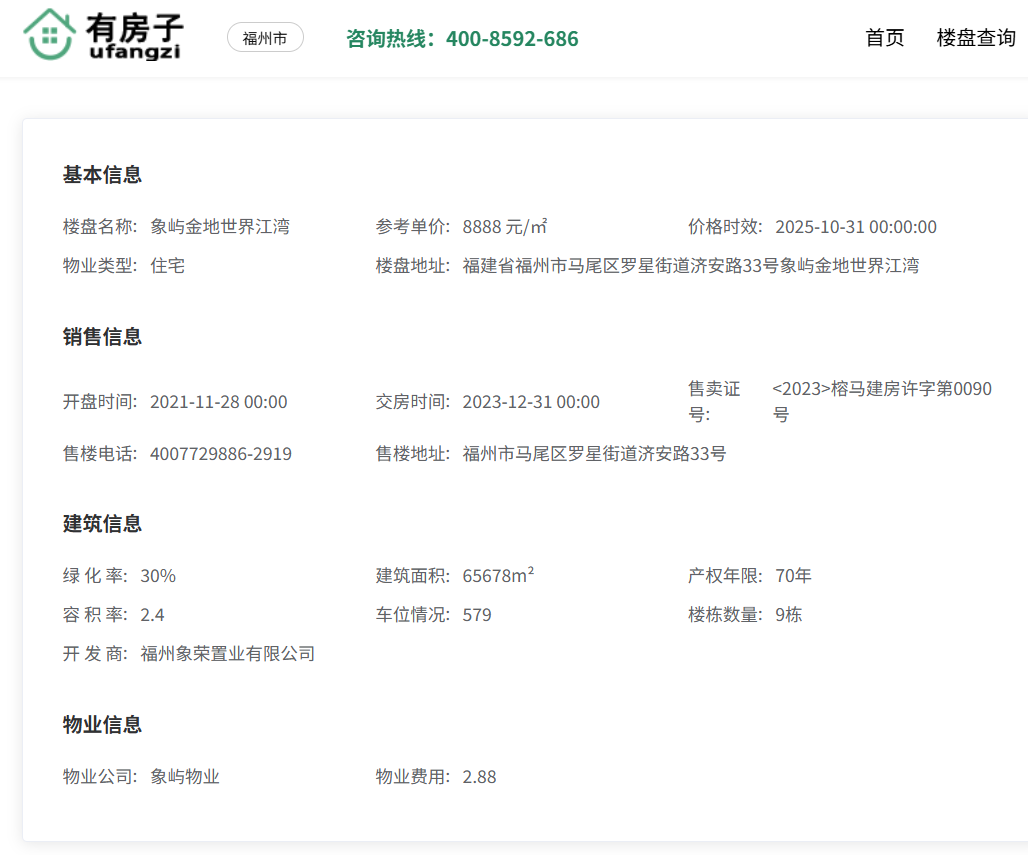
Task: Select the 建筑信息 section heading
Action: tap(102, 524)
